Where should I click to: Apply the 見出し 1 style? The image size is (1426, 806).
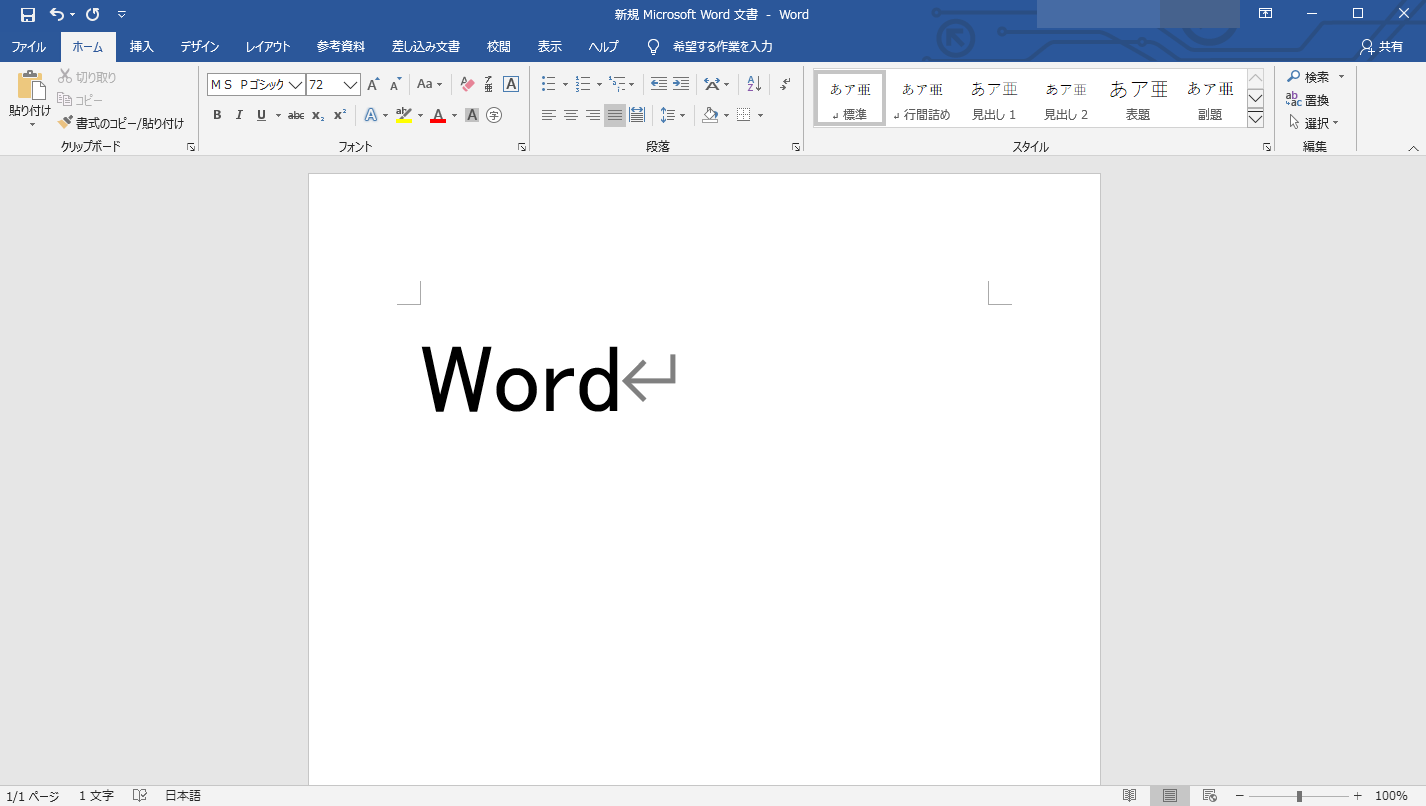click(994, 98)
